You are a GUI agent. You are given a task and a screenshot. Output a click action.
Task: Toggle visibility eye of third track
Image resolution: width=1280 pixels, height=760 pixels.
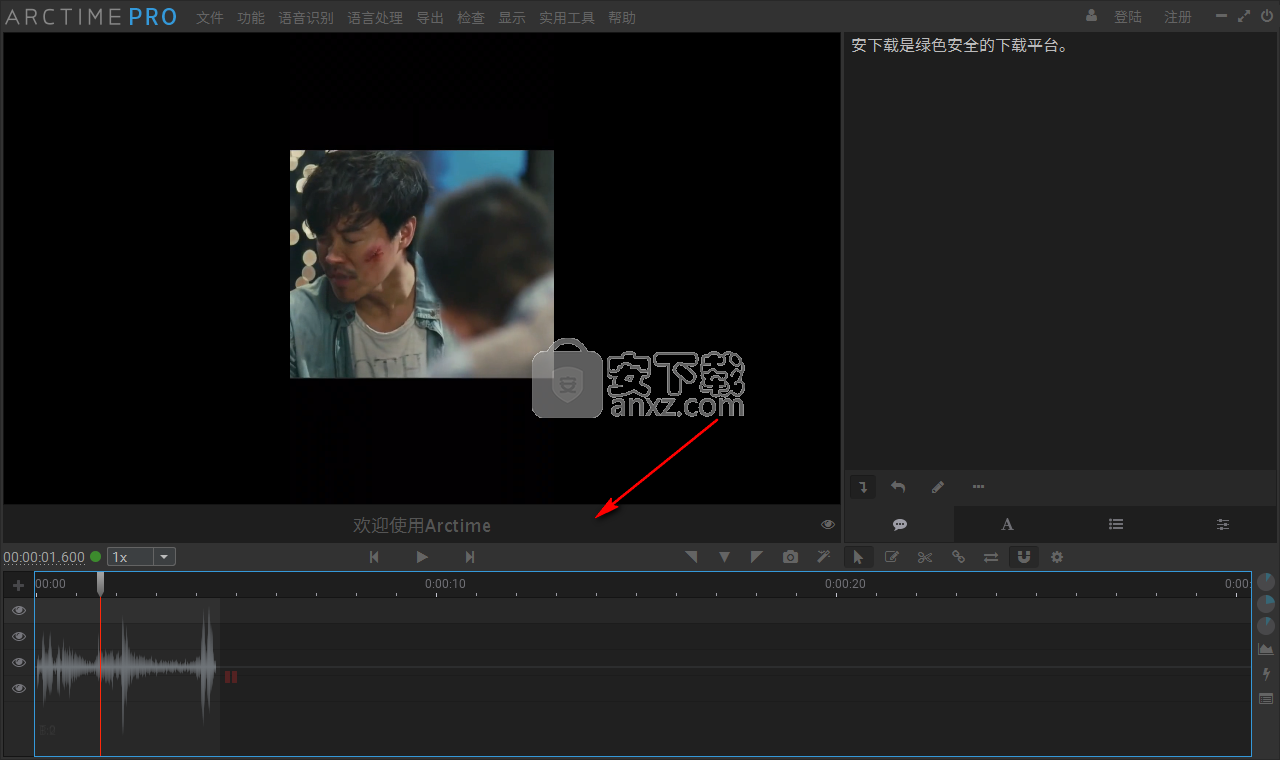19,662
